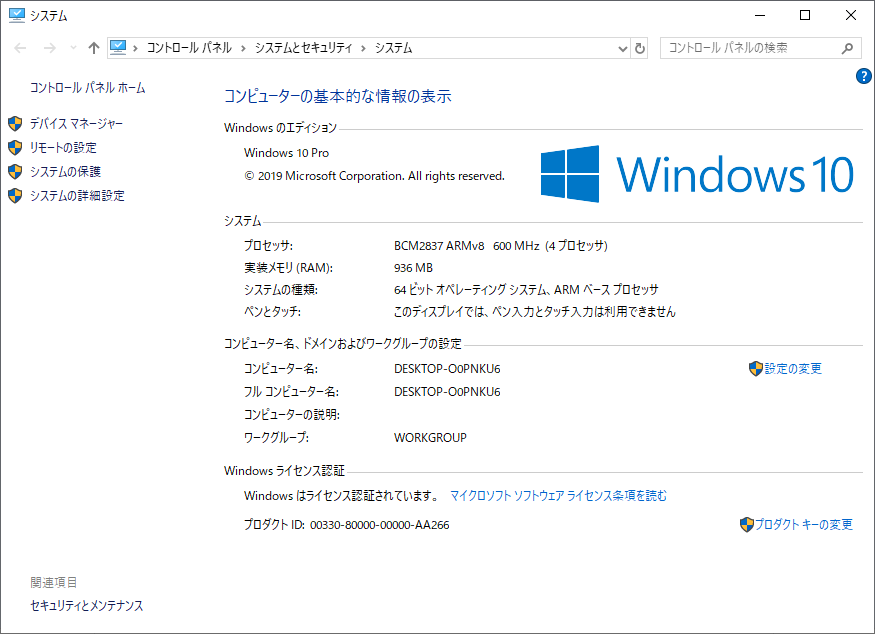This screenshot has width=875, height=634.
Task: Open システムの詳細設定 in the sidebar
Action: tap(76, 195)
